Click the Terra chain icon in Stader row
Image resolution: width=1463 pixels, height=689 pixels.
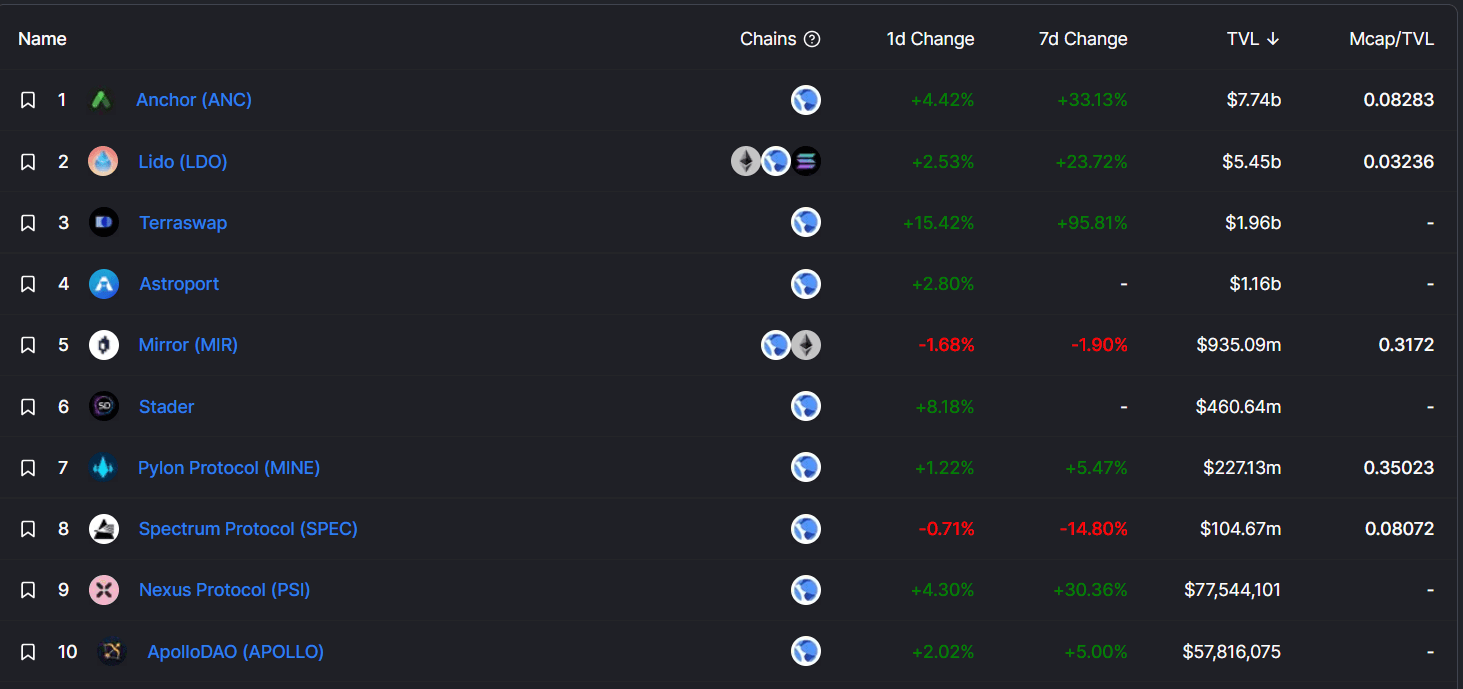[x=806, y=406]
